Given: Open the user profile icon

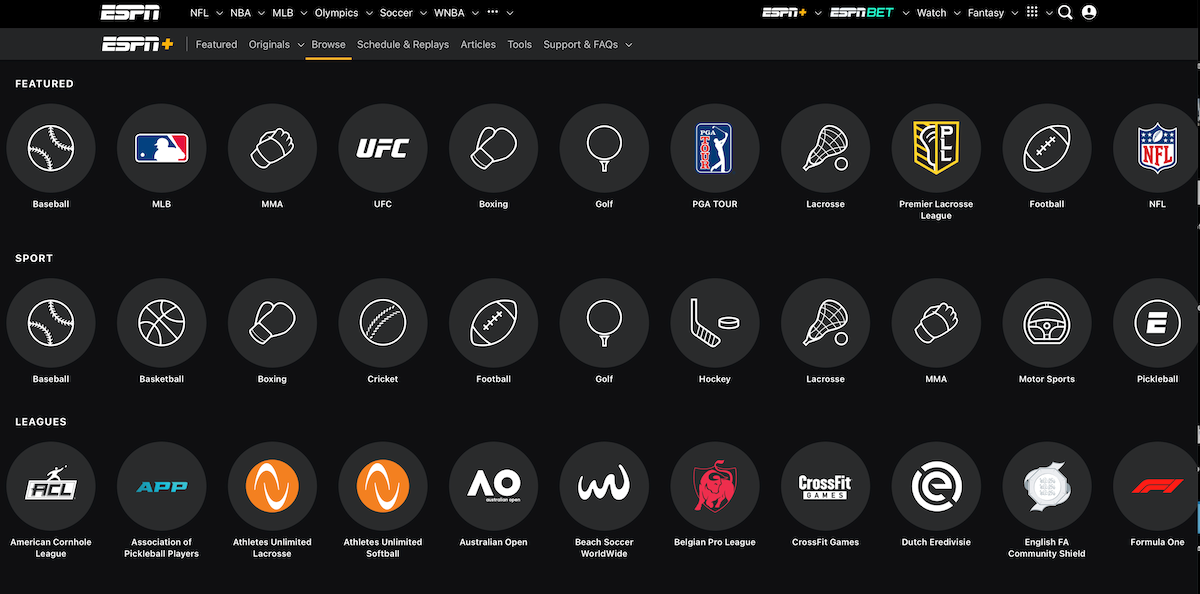Looking at the screenshot, I should (1089, 13).
